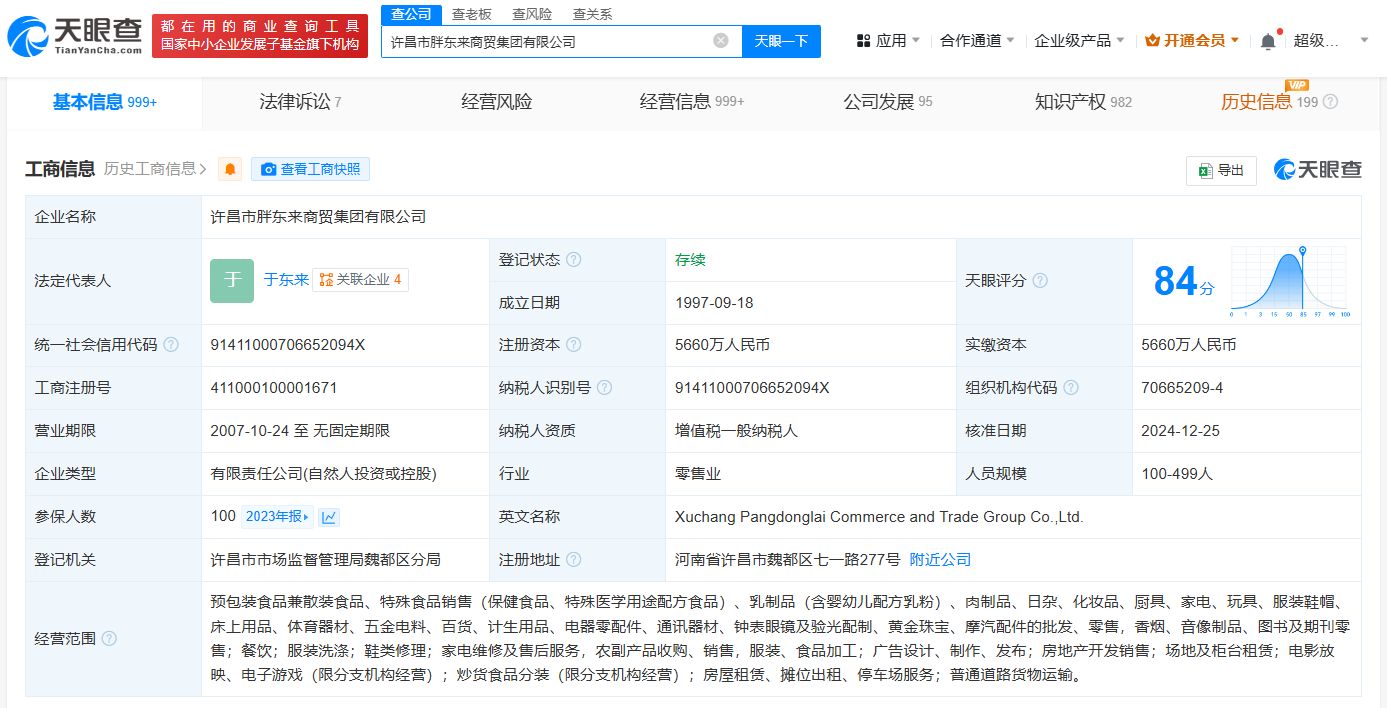
Task: Click the 导出 export button
Action: (x=1221, y=170)
